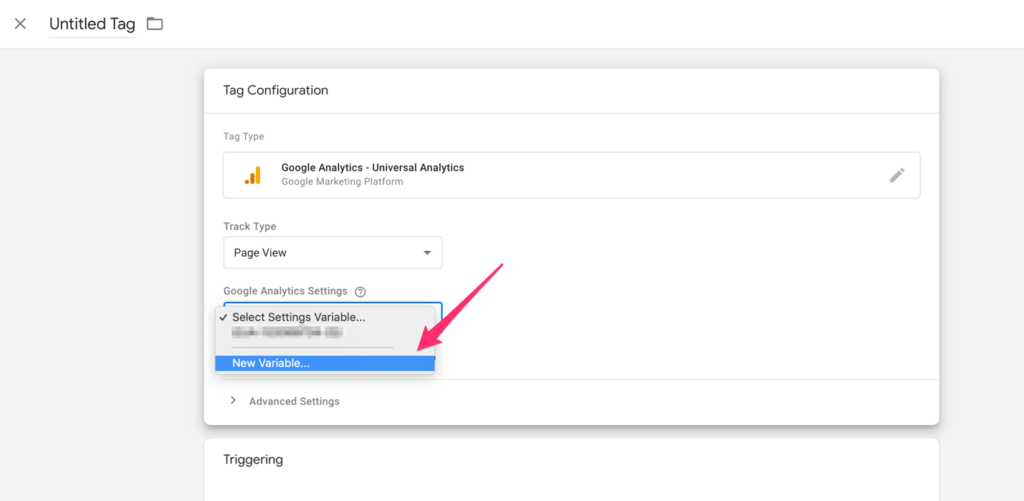This screenshot has width=1024, height=501.
Task: Close the tag editor with the X icon
Action: coord(20,24)
